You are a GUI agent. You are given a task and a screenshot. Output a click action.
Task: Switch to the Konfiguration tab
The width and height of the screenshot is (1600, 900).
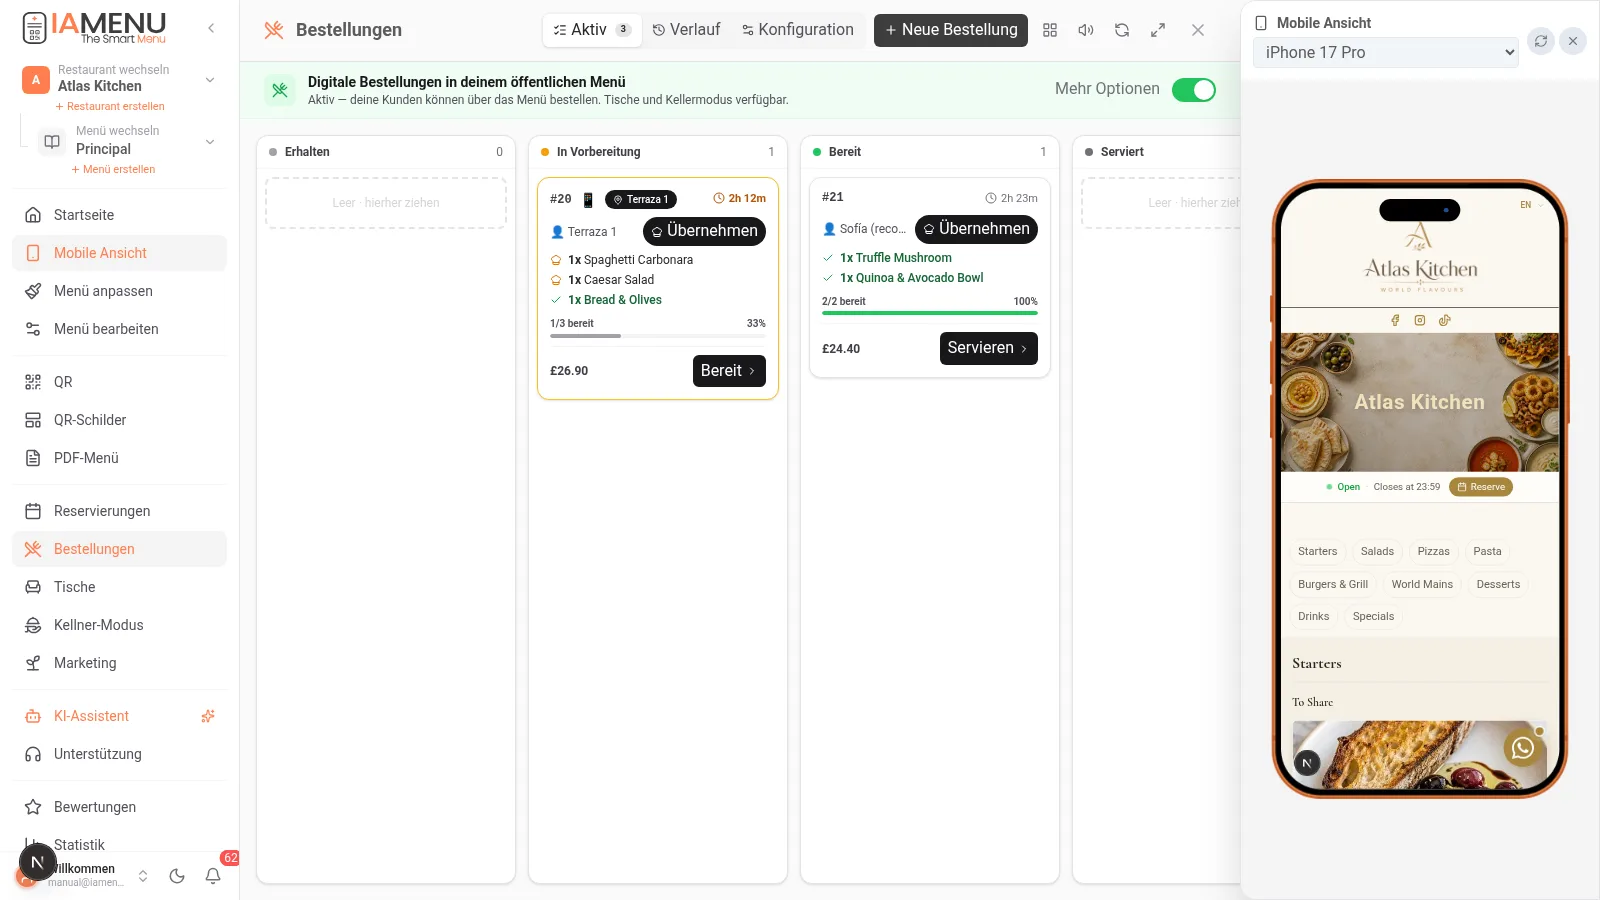coord(798,30)
